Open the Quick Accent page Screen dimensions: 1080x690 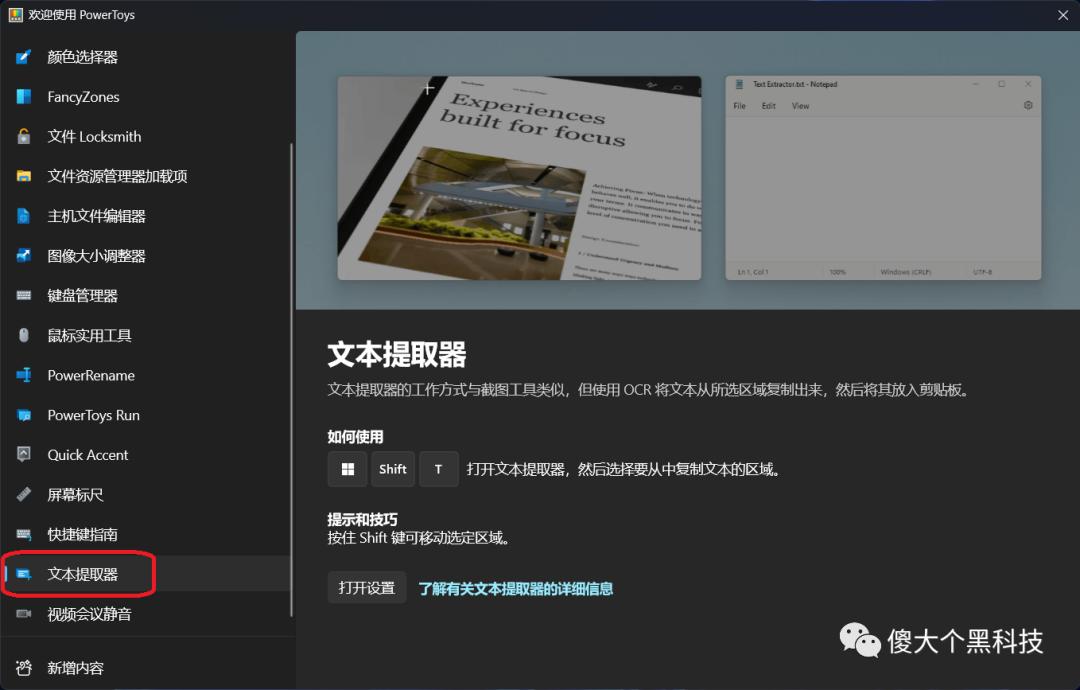point(85,455)
